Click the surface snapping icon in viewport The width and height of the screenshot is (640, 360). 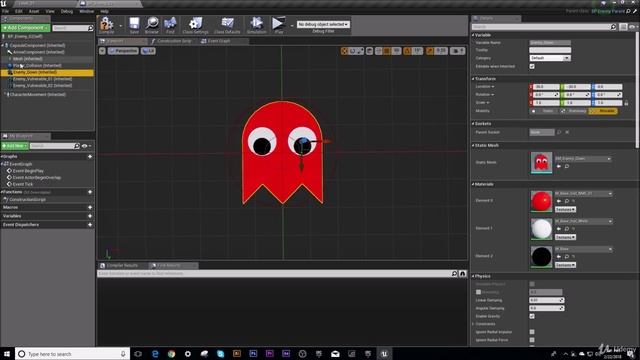[378, 51]
